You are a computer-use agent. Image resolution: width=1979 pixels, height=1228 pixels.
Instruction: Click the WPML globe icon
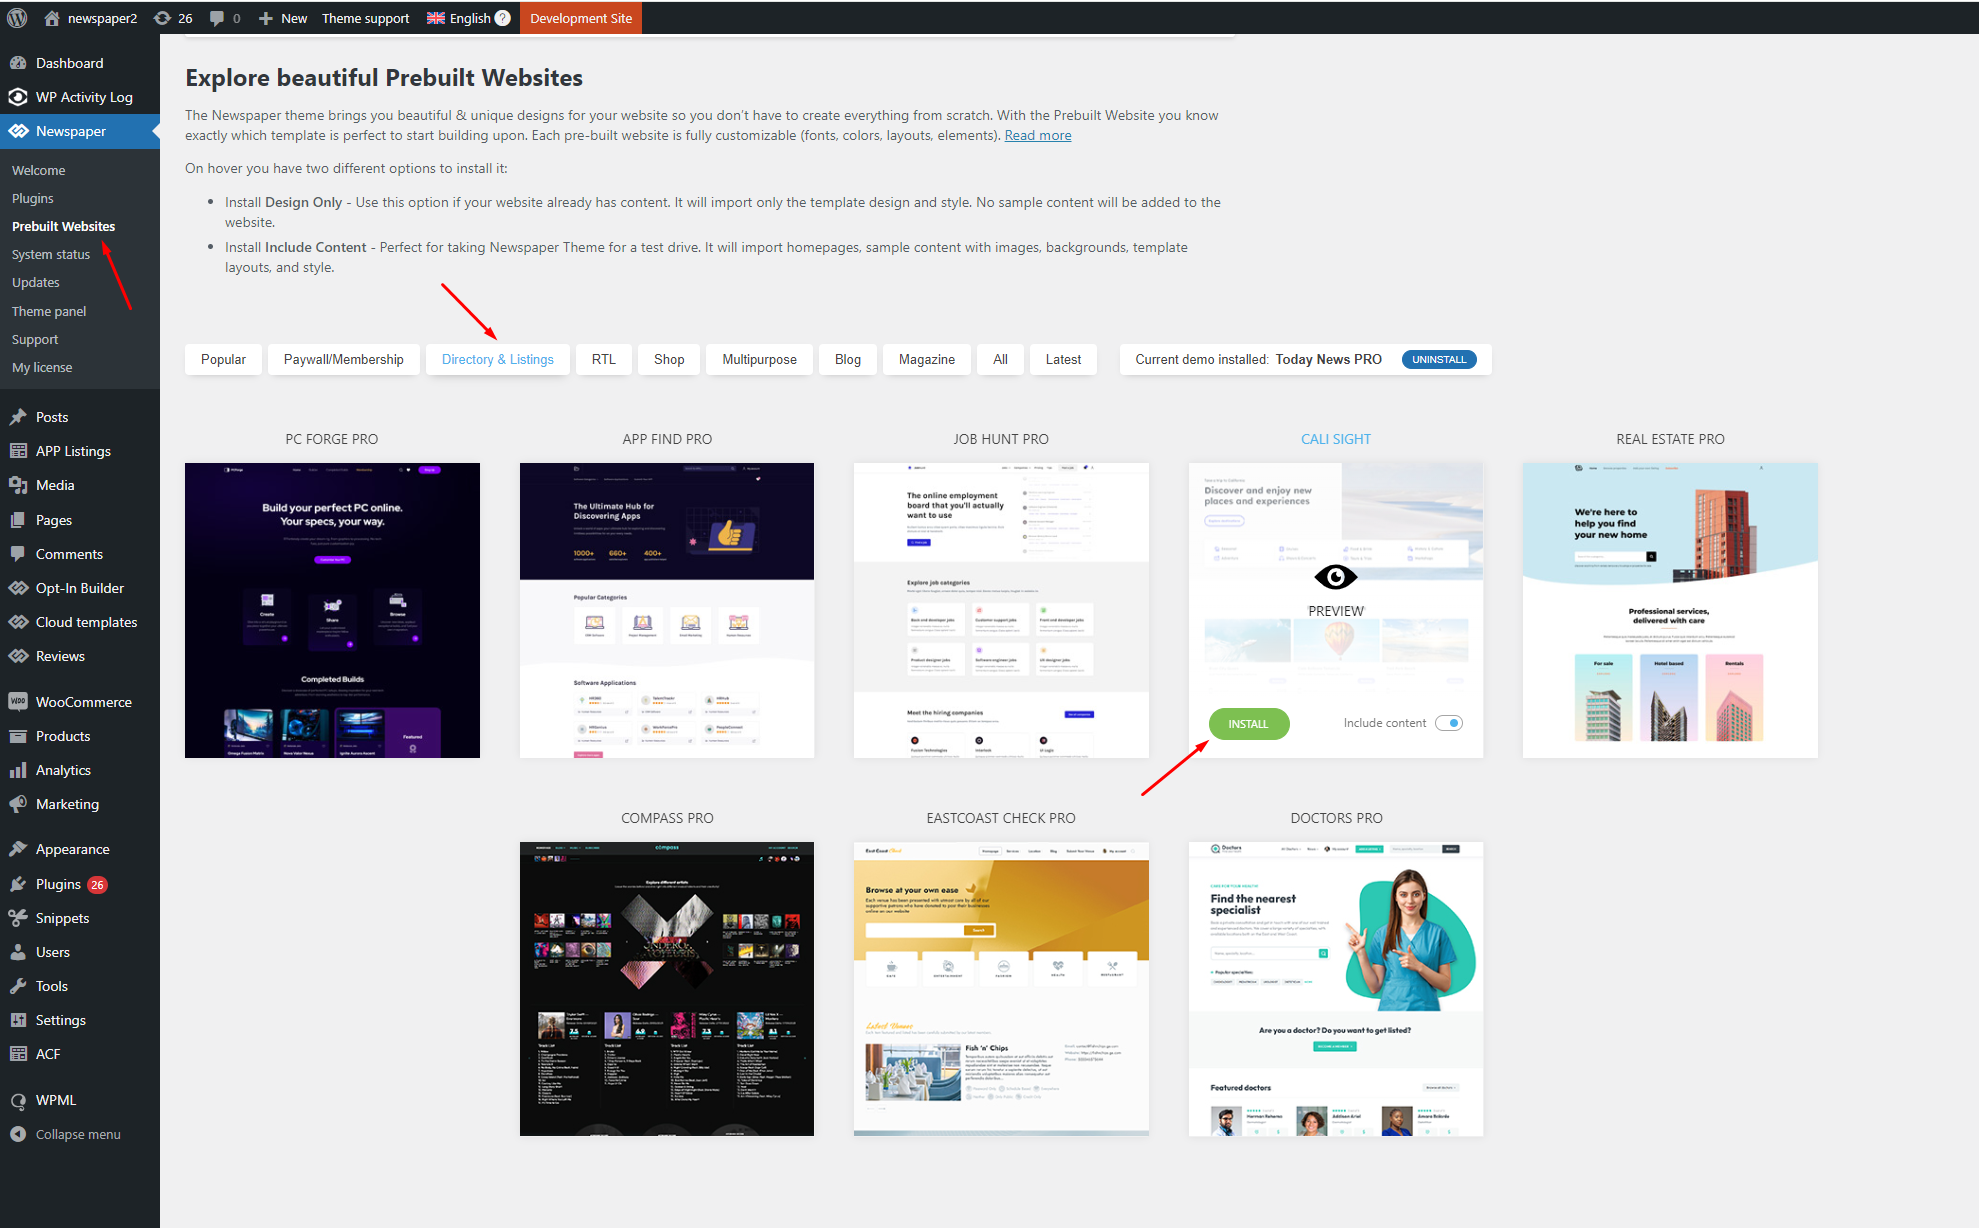point(18,1100)
